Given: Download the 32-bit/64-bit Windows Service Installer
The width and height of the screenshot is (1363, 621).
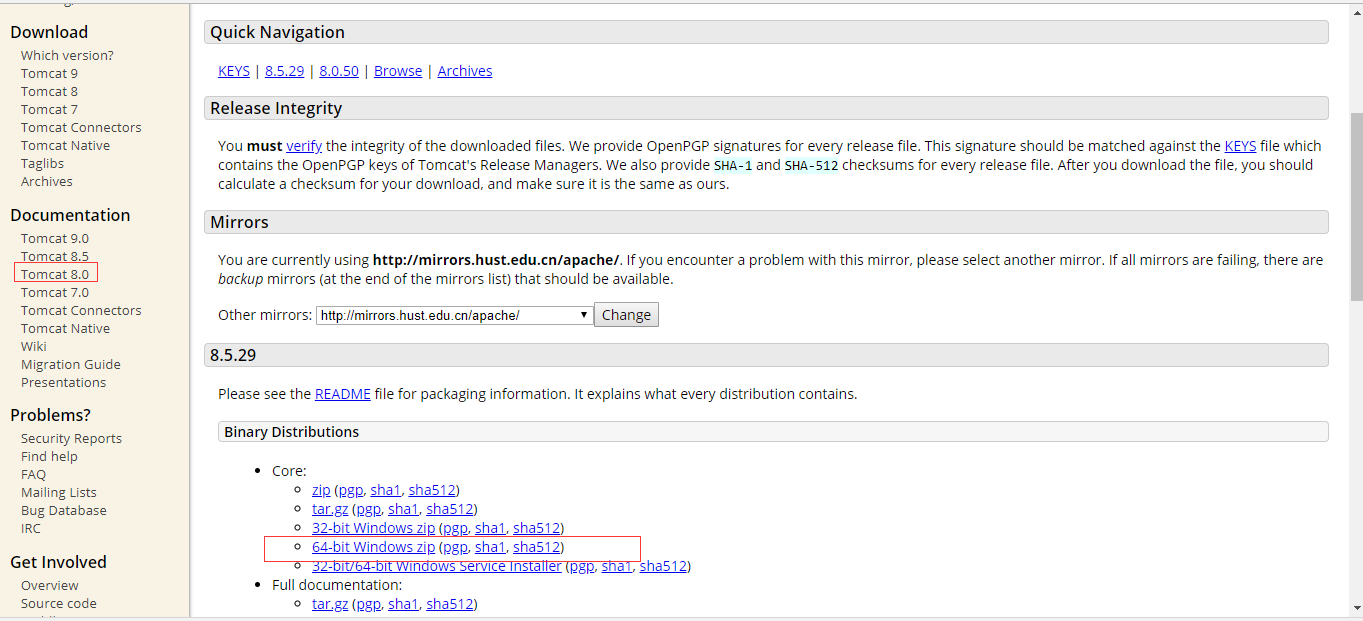Looking at the screenshot, I should (437, 566).
